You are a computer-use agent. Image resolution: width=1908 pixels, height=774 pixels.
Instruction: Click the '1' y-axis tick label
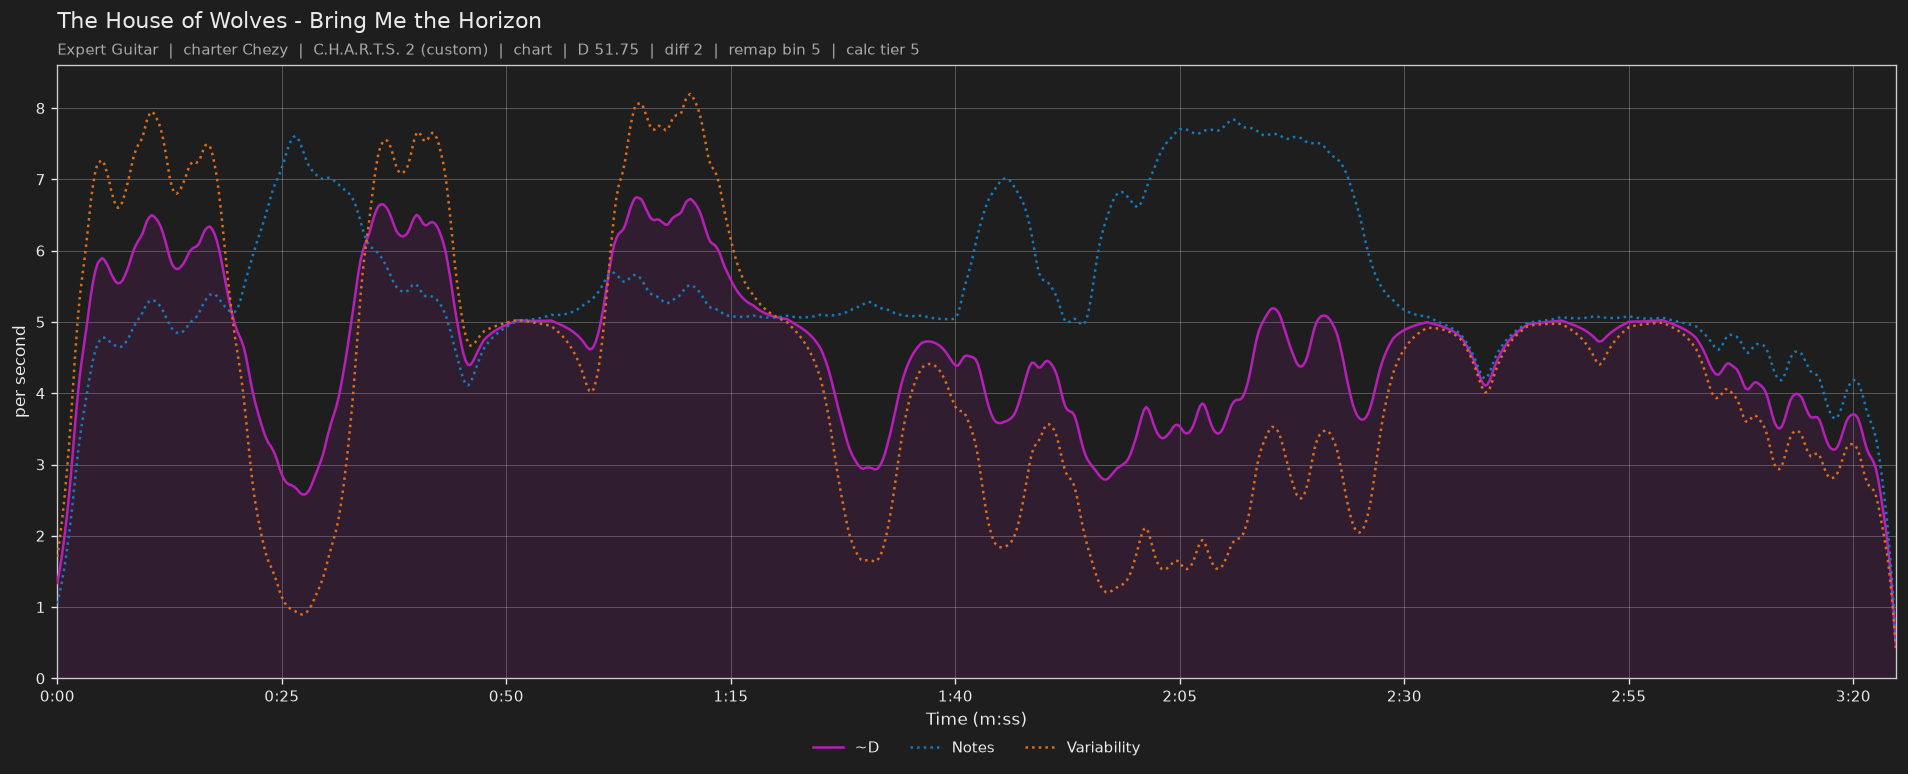pos(41,608)
